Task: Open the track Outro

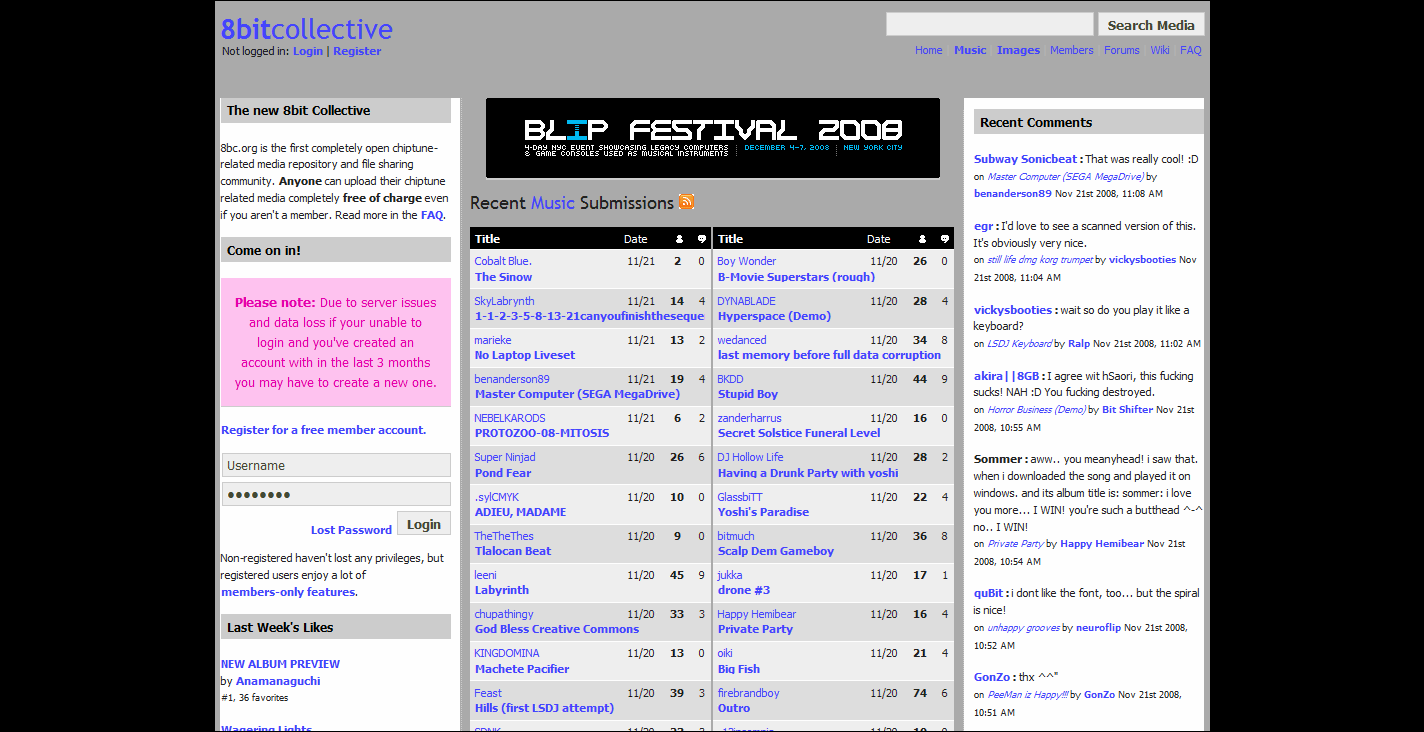Action: [x=734, y=708]
